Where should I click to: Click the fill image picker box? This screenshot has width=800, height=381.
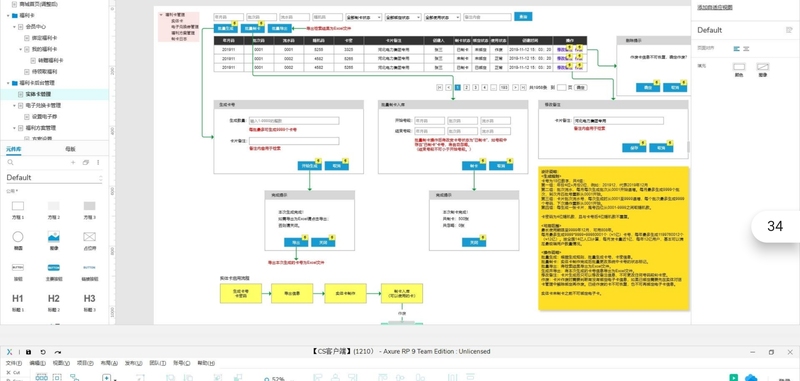pyautogui.click(x=762, y=67)
